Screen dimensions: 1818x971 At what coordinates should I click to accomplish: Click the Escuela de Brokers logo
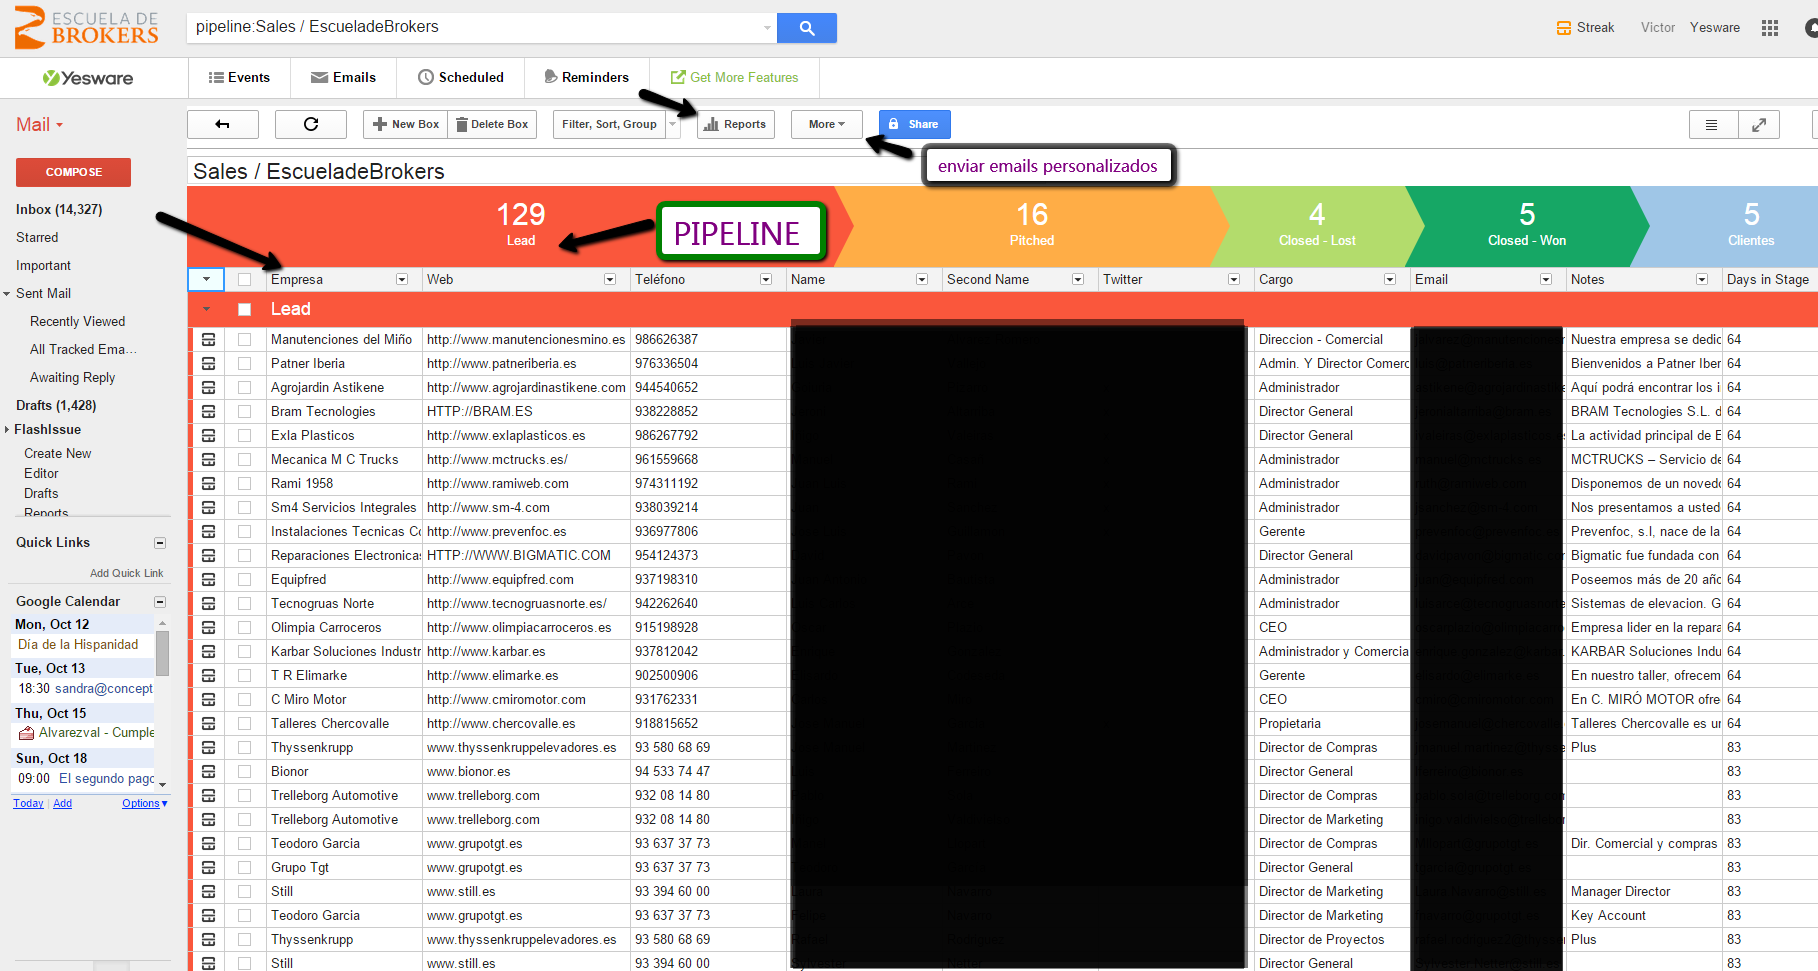point(86,28)
